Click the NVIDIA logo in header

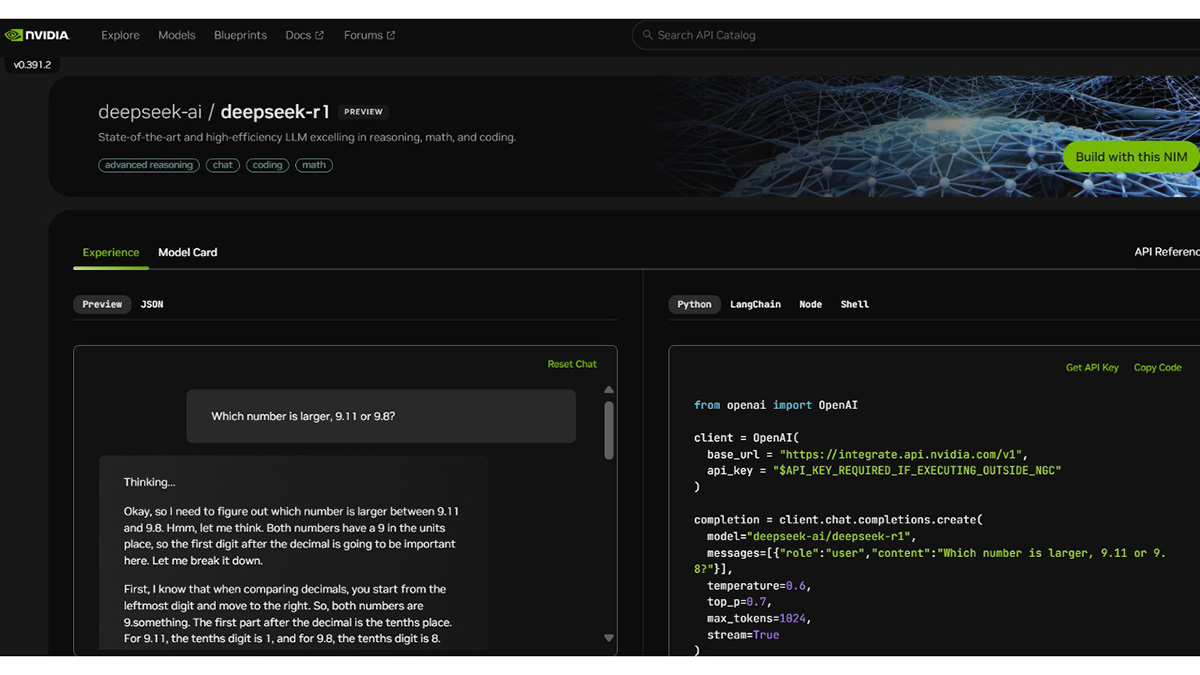37,35
